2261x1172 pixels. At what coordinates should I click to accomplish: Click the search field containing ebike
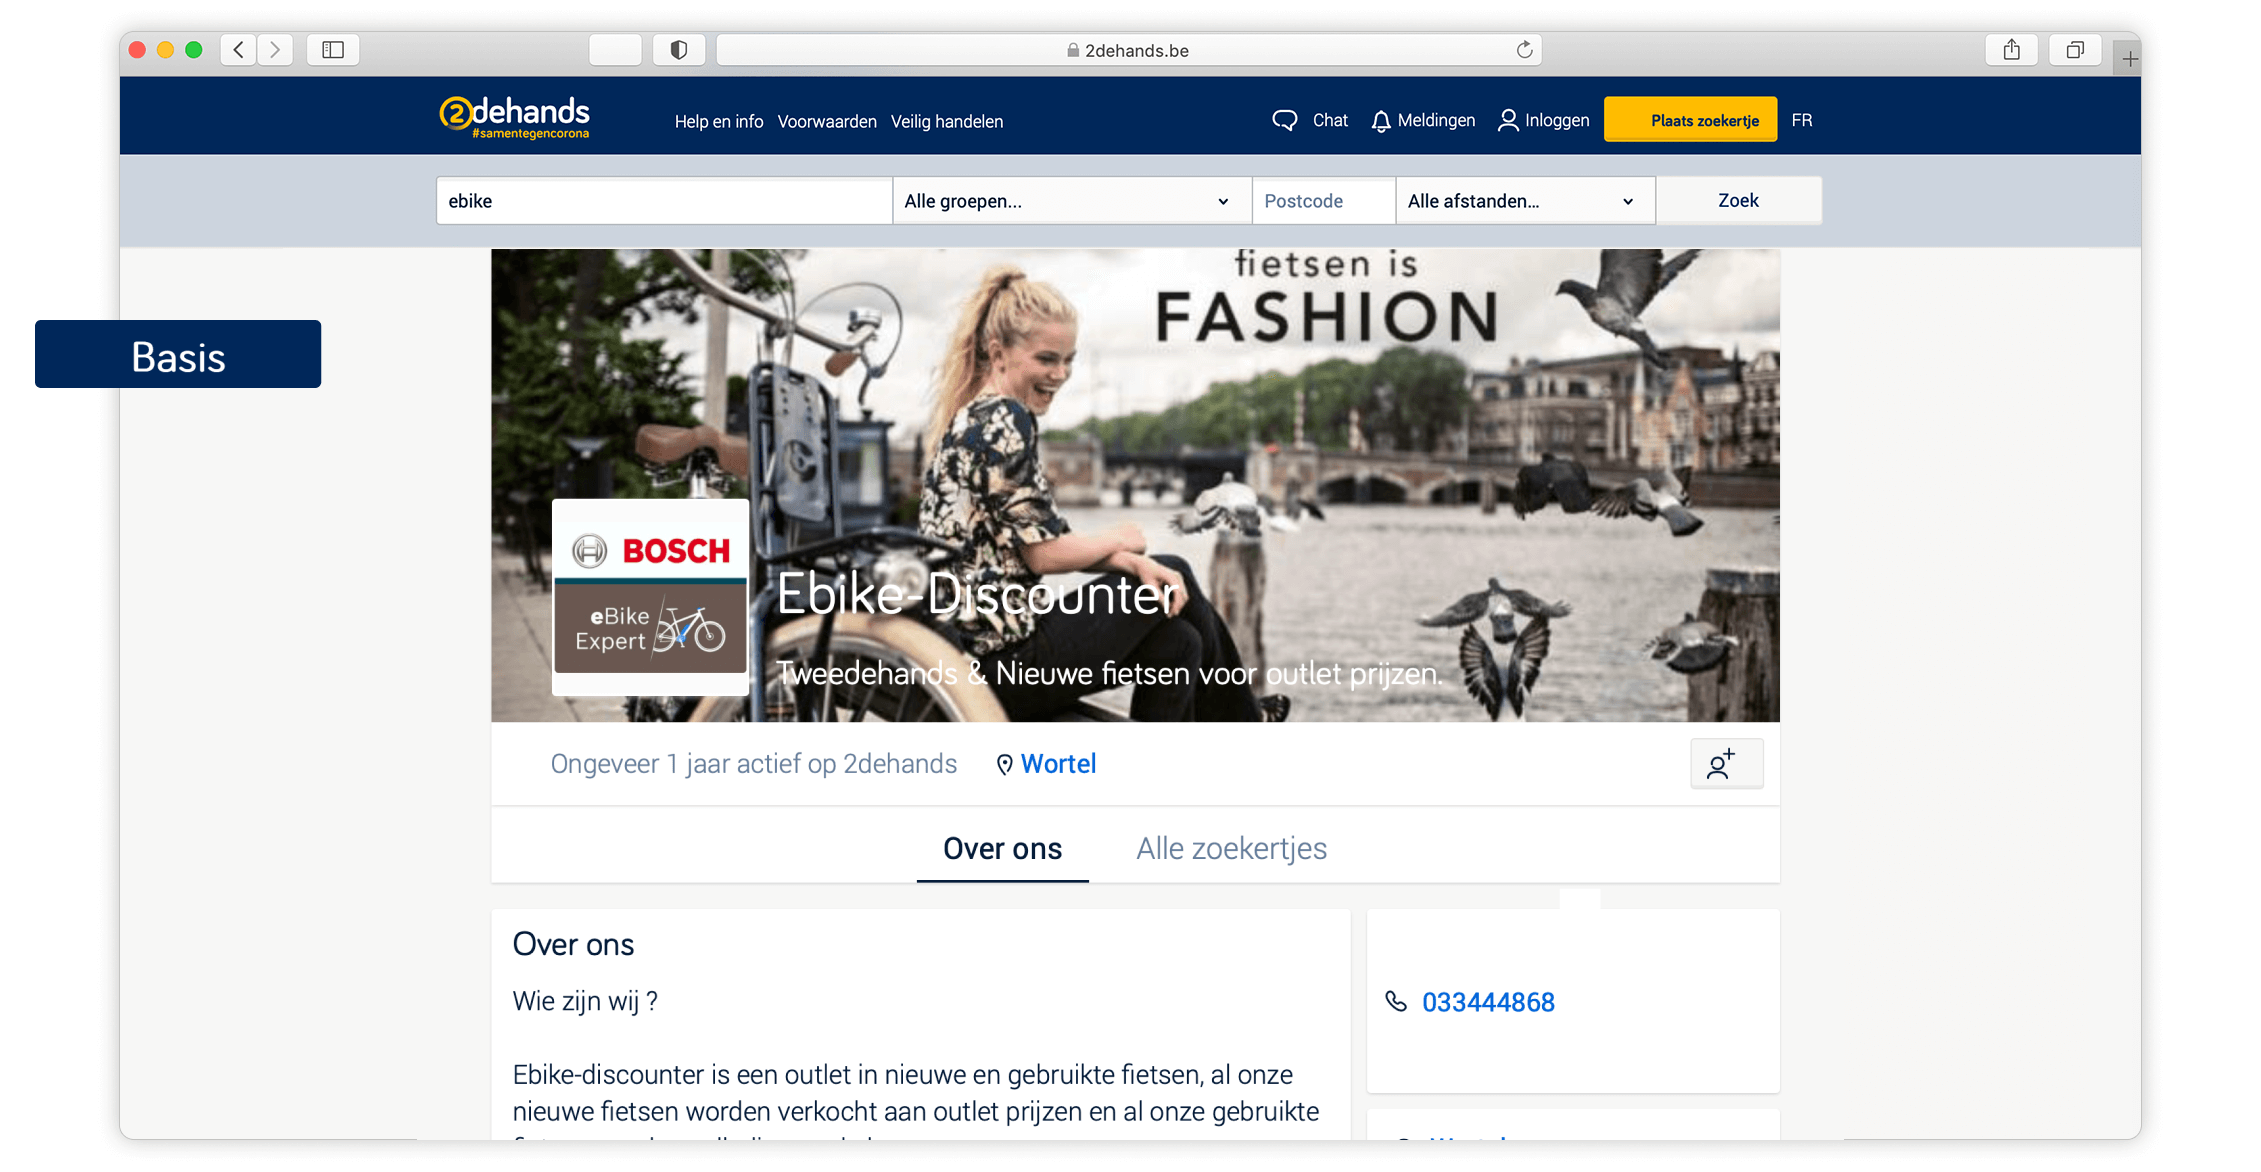(664, 201)
